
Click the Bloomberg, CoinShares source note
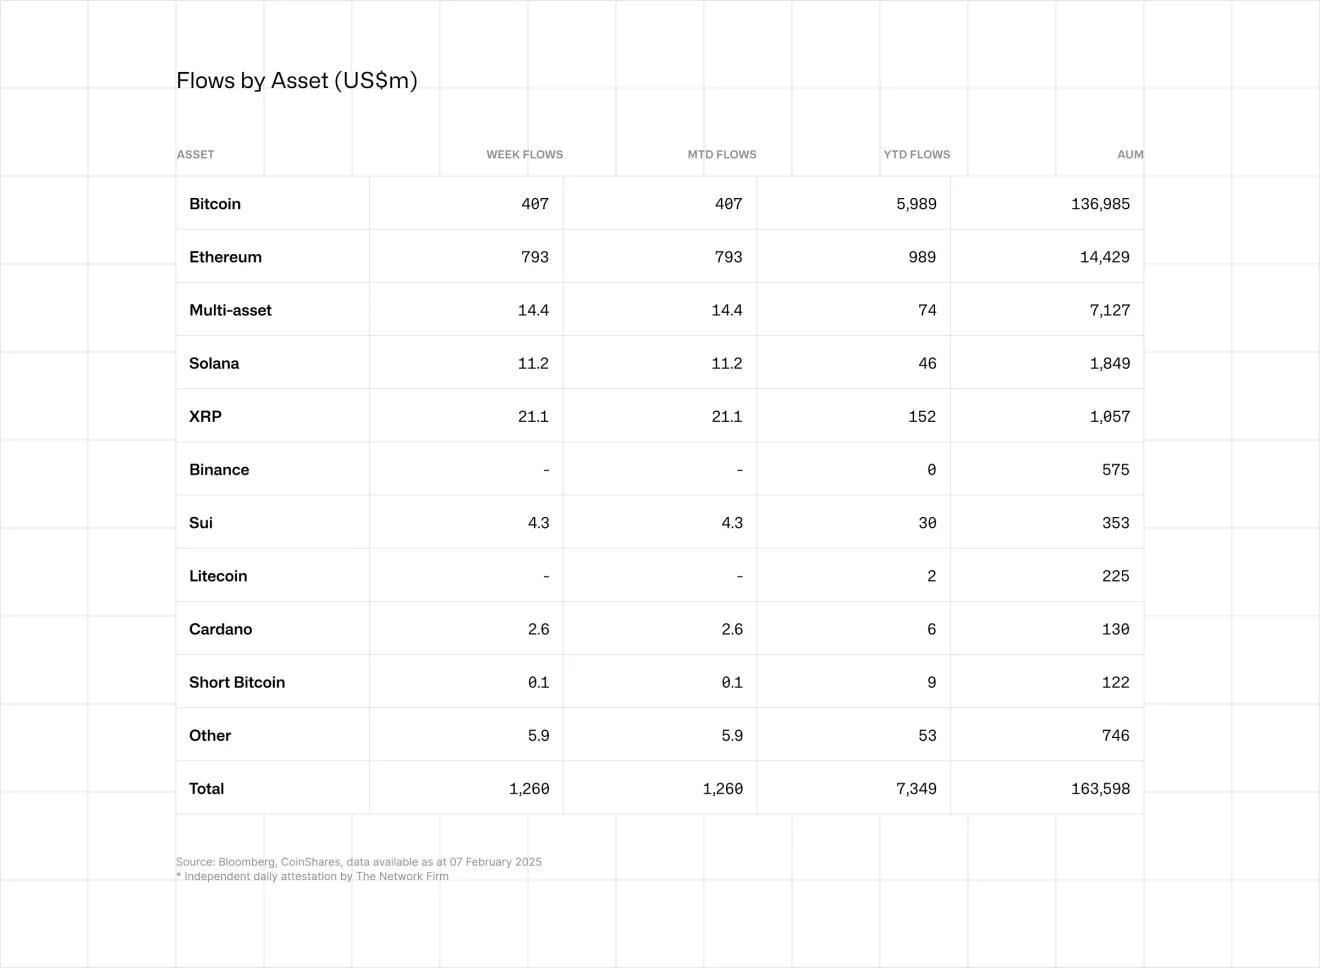point(359,862)
